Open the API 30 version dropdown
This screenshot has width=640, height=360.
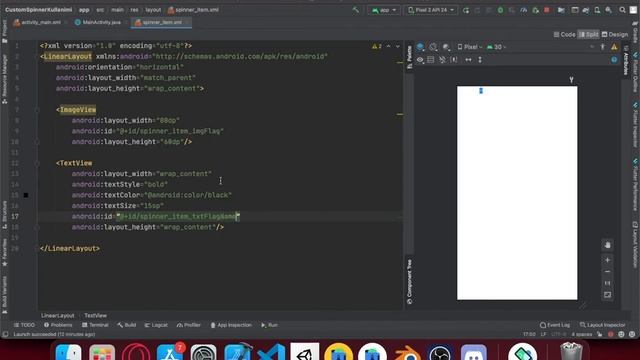pos(496,47)
